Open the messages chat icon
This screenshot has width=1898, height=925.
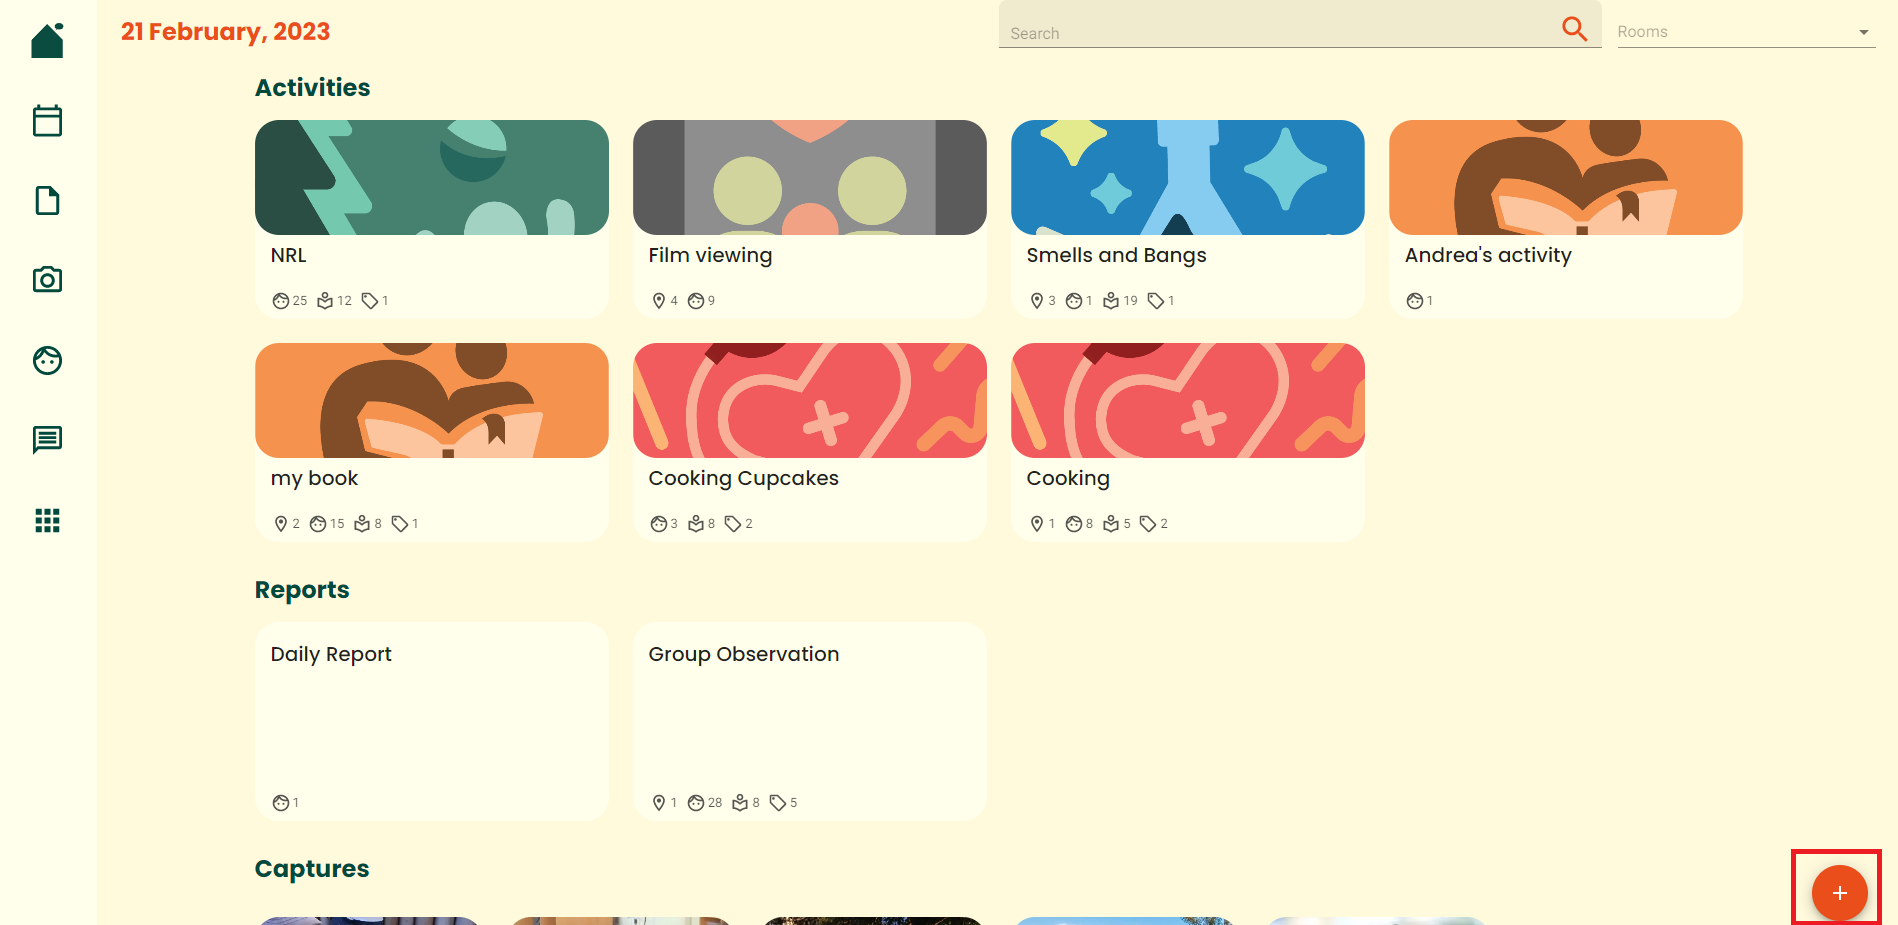point(47,440)
